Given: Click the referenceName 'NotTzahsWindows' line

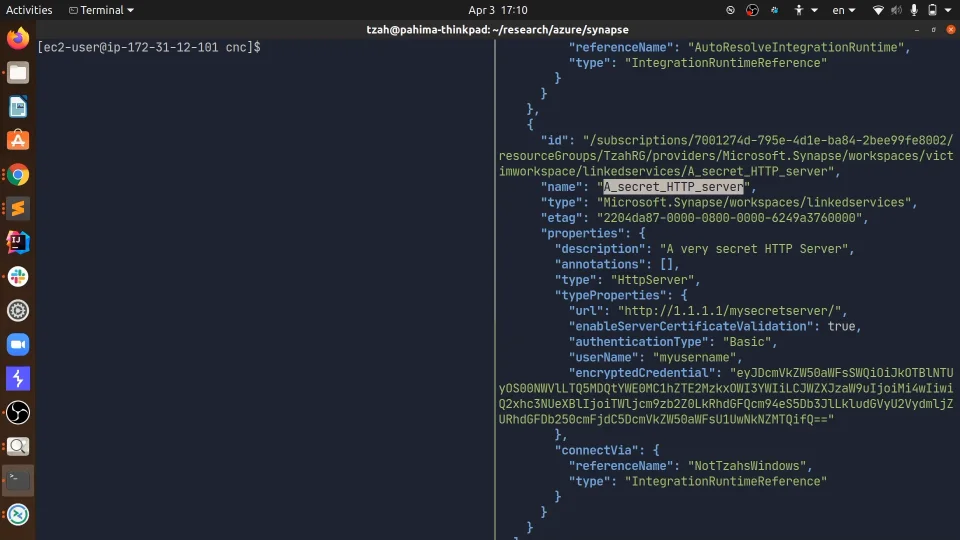Looking at the screenshot, I should [x=691, y=465].
